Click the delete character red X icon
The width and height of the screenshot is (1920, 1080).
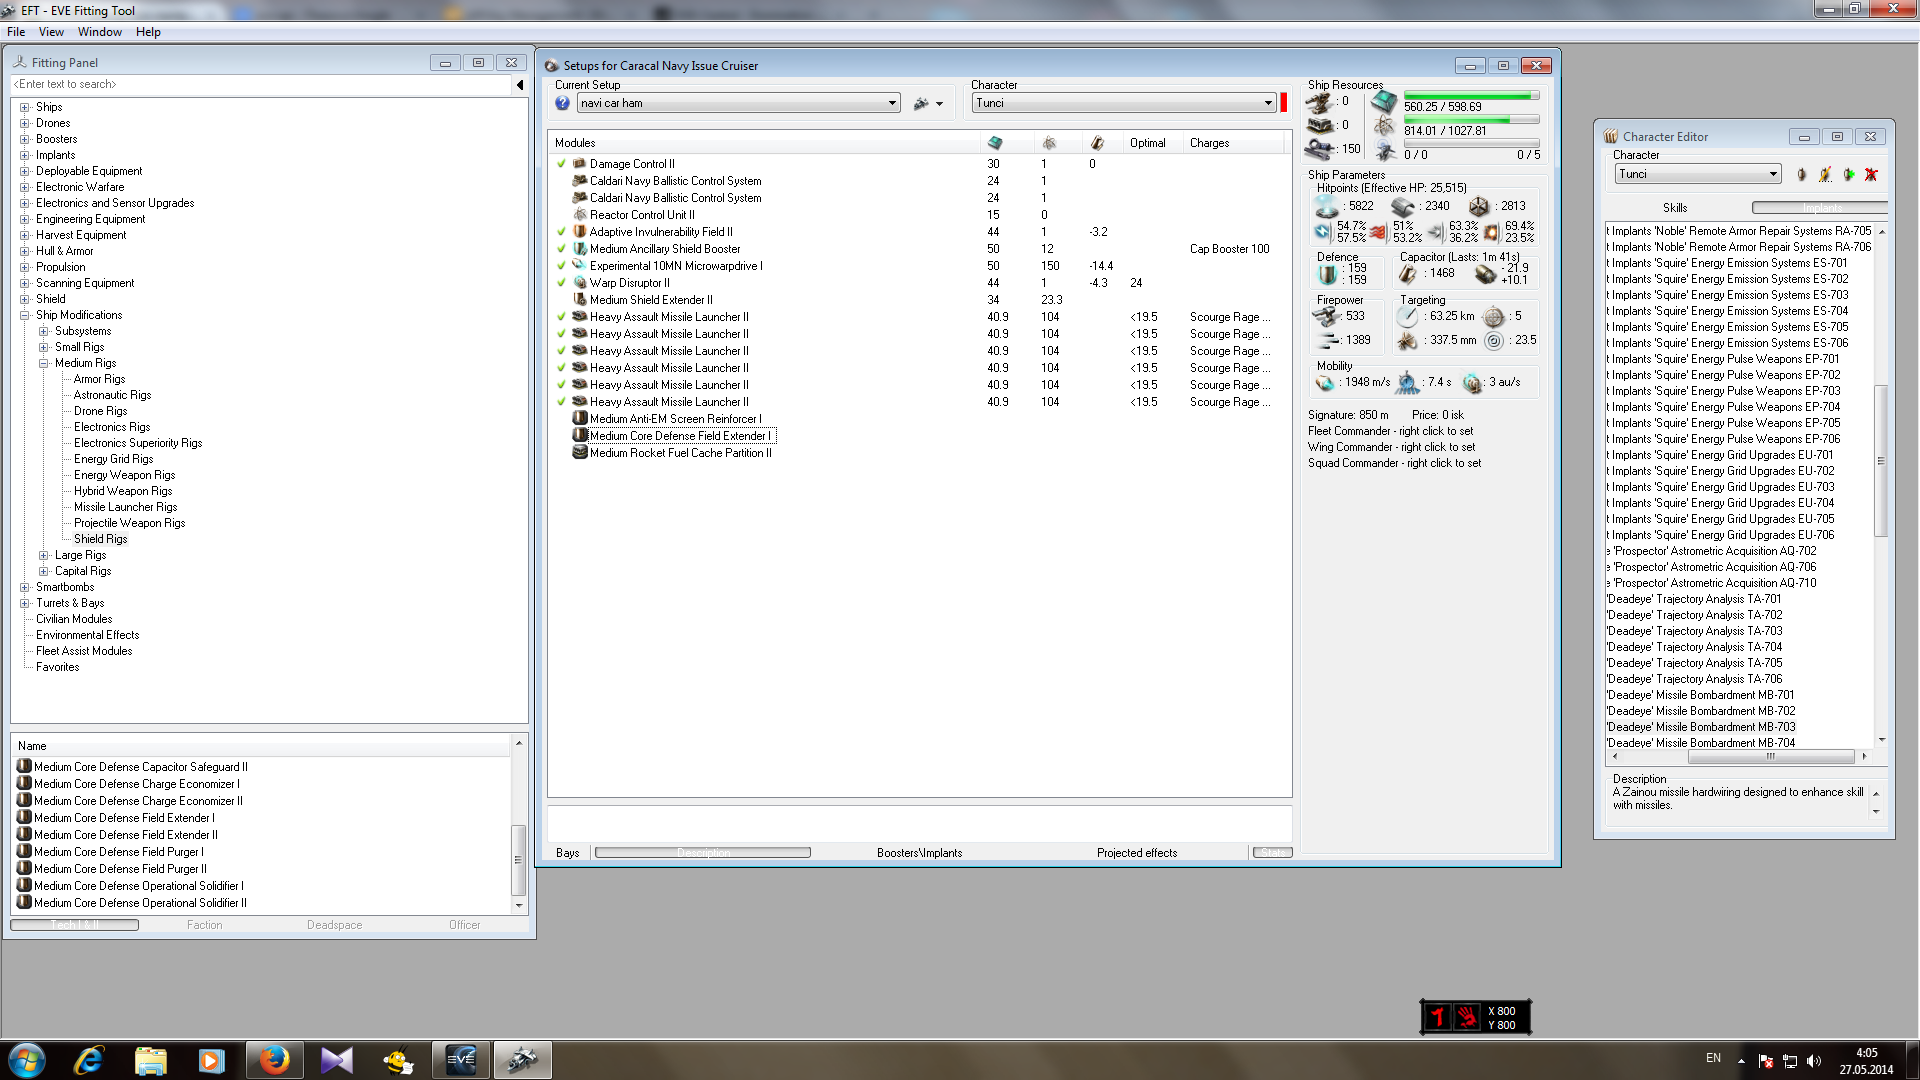(1871, 175)
